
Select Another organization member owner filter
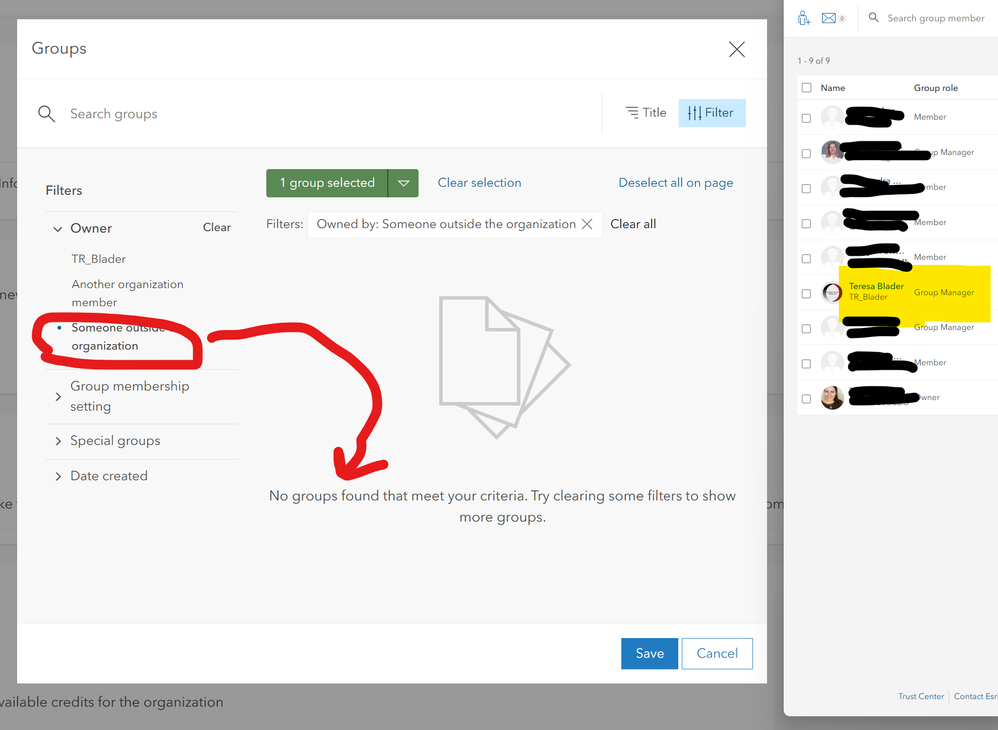[x=127, y=293]
